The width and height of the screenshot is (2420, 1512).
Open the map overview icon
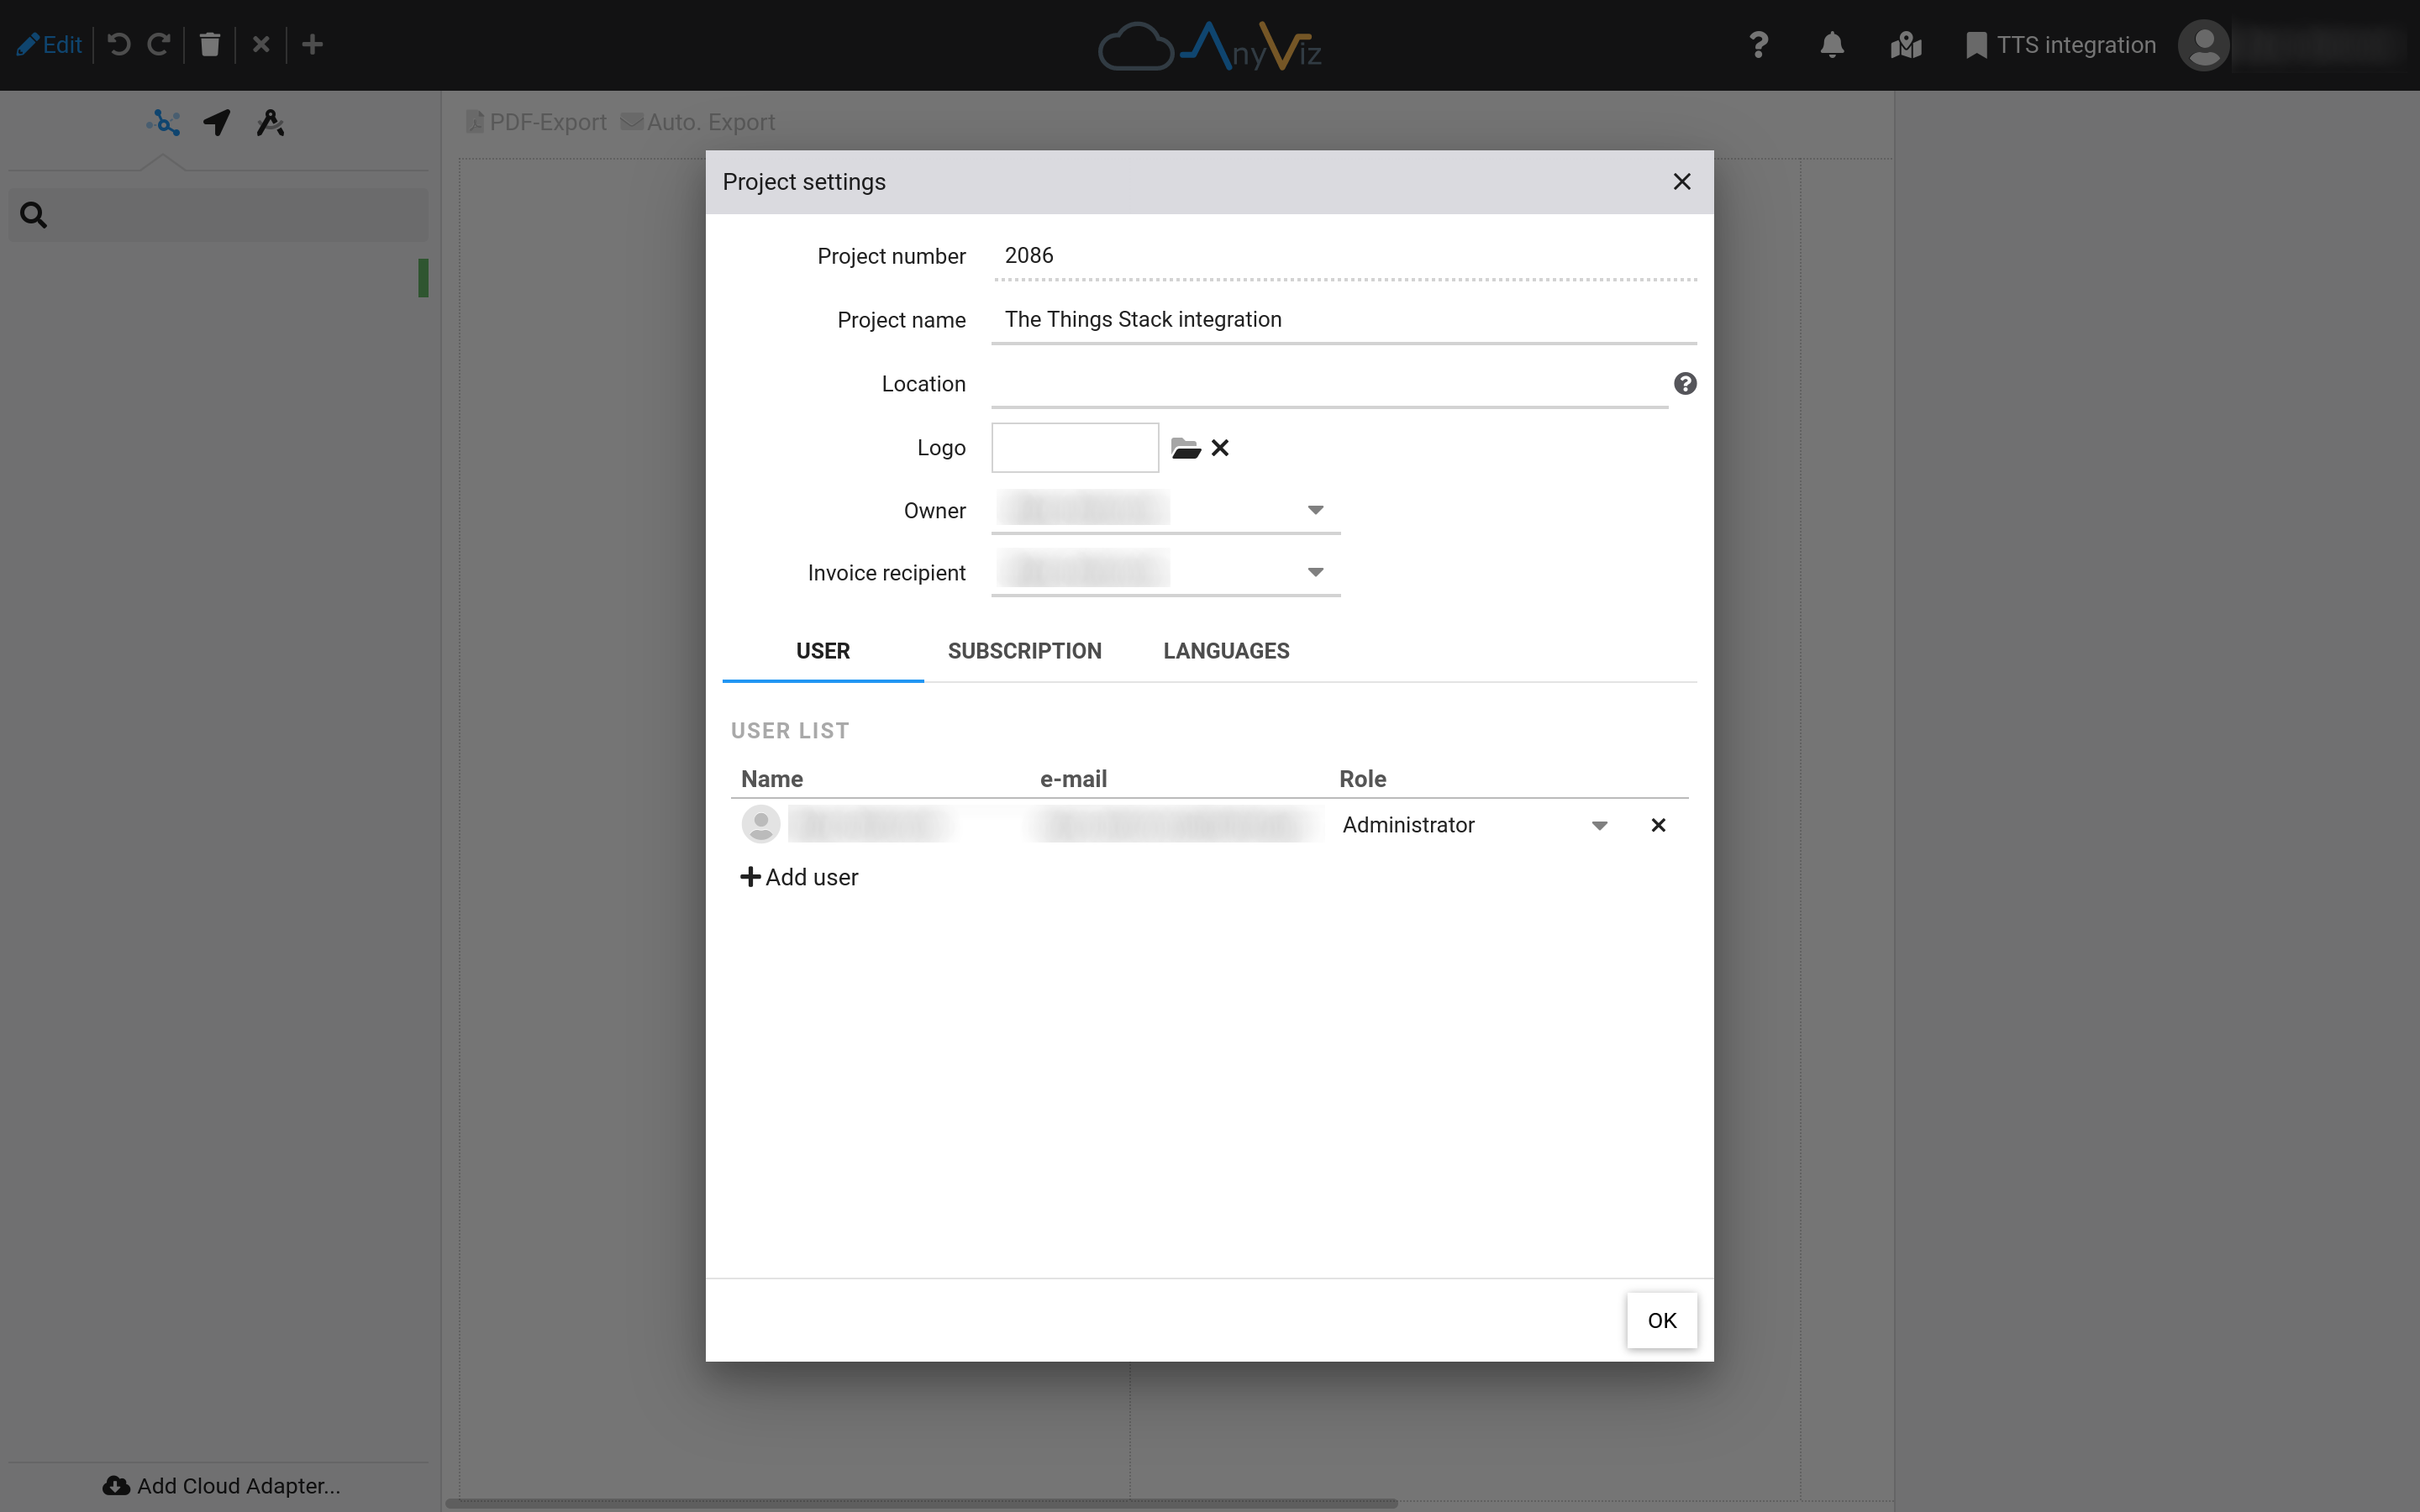click(1906, 45)
